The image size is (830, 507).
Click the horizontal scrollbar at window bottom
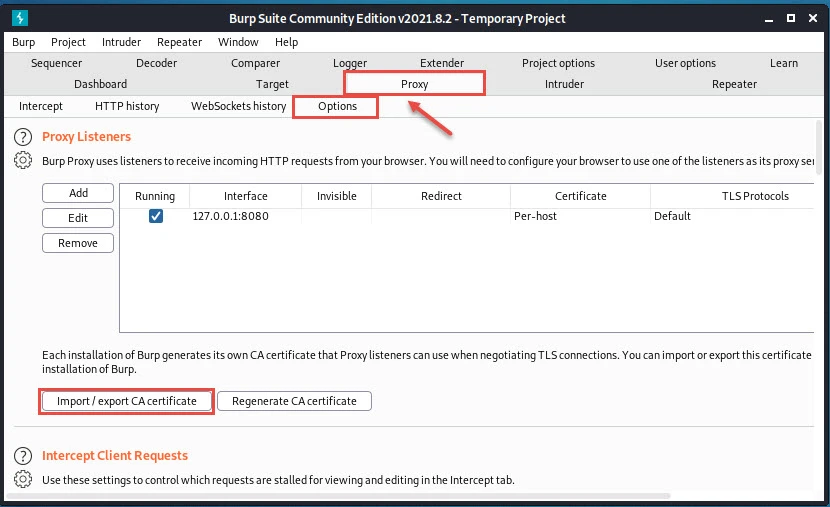337,496
